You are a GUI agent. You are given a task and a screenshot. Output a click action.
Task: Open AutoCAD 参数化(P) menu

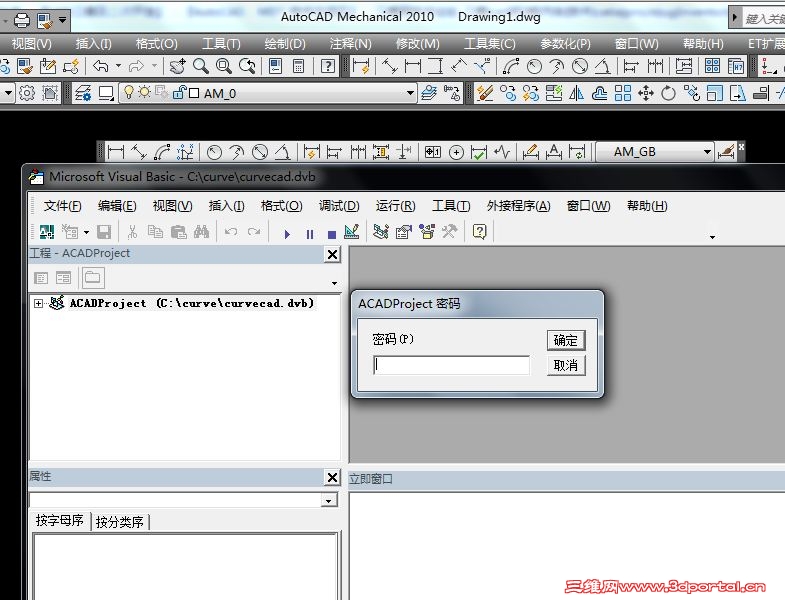click(x=565, y=44)
